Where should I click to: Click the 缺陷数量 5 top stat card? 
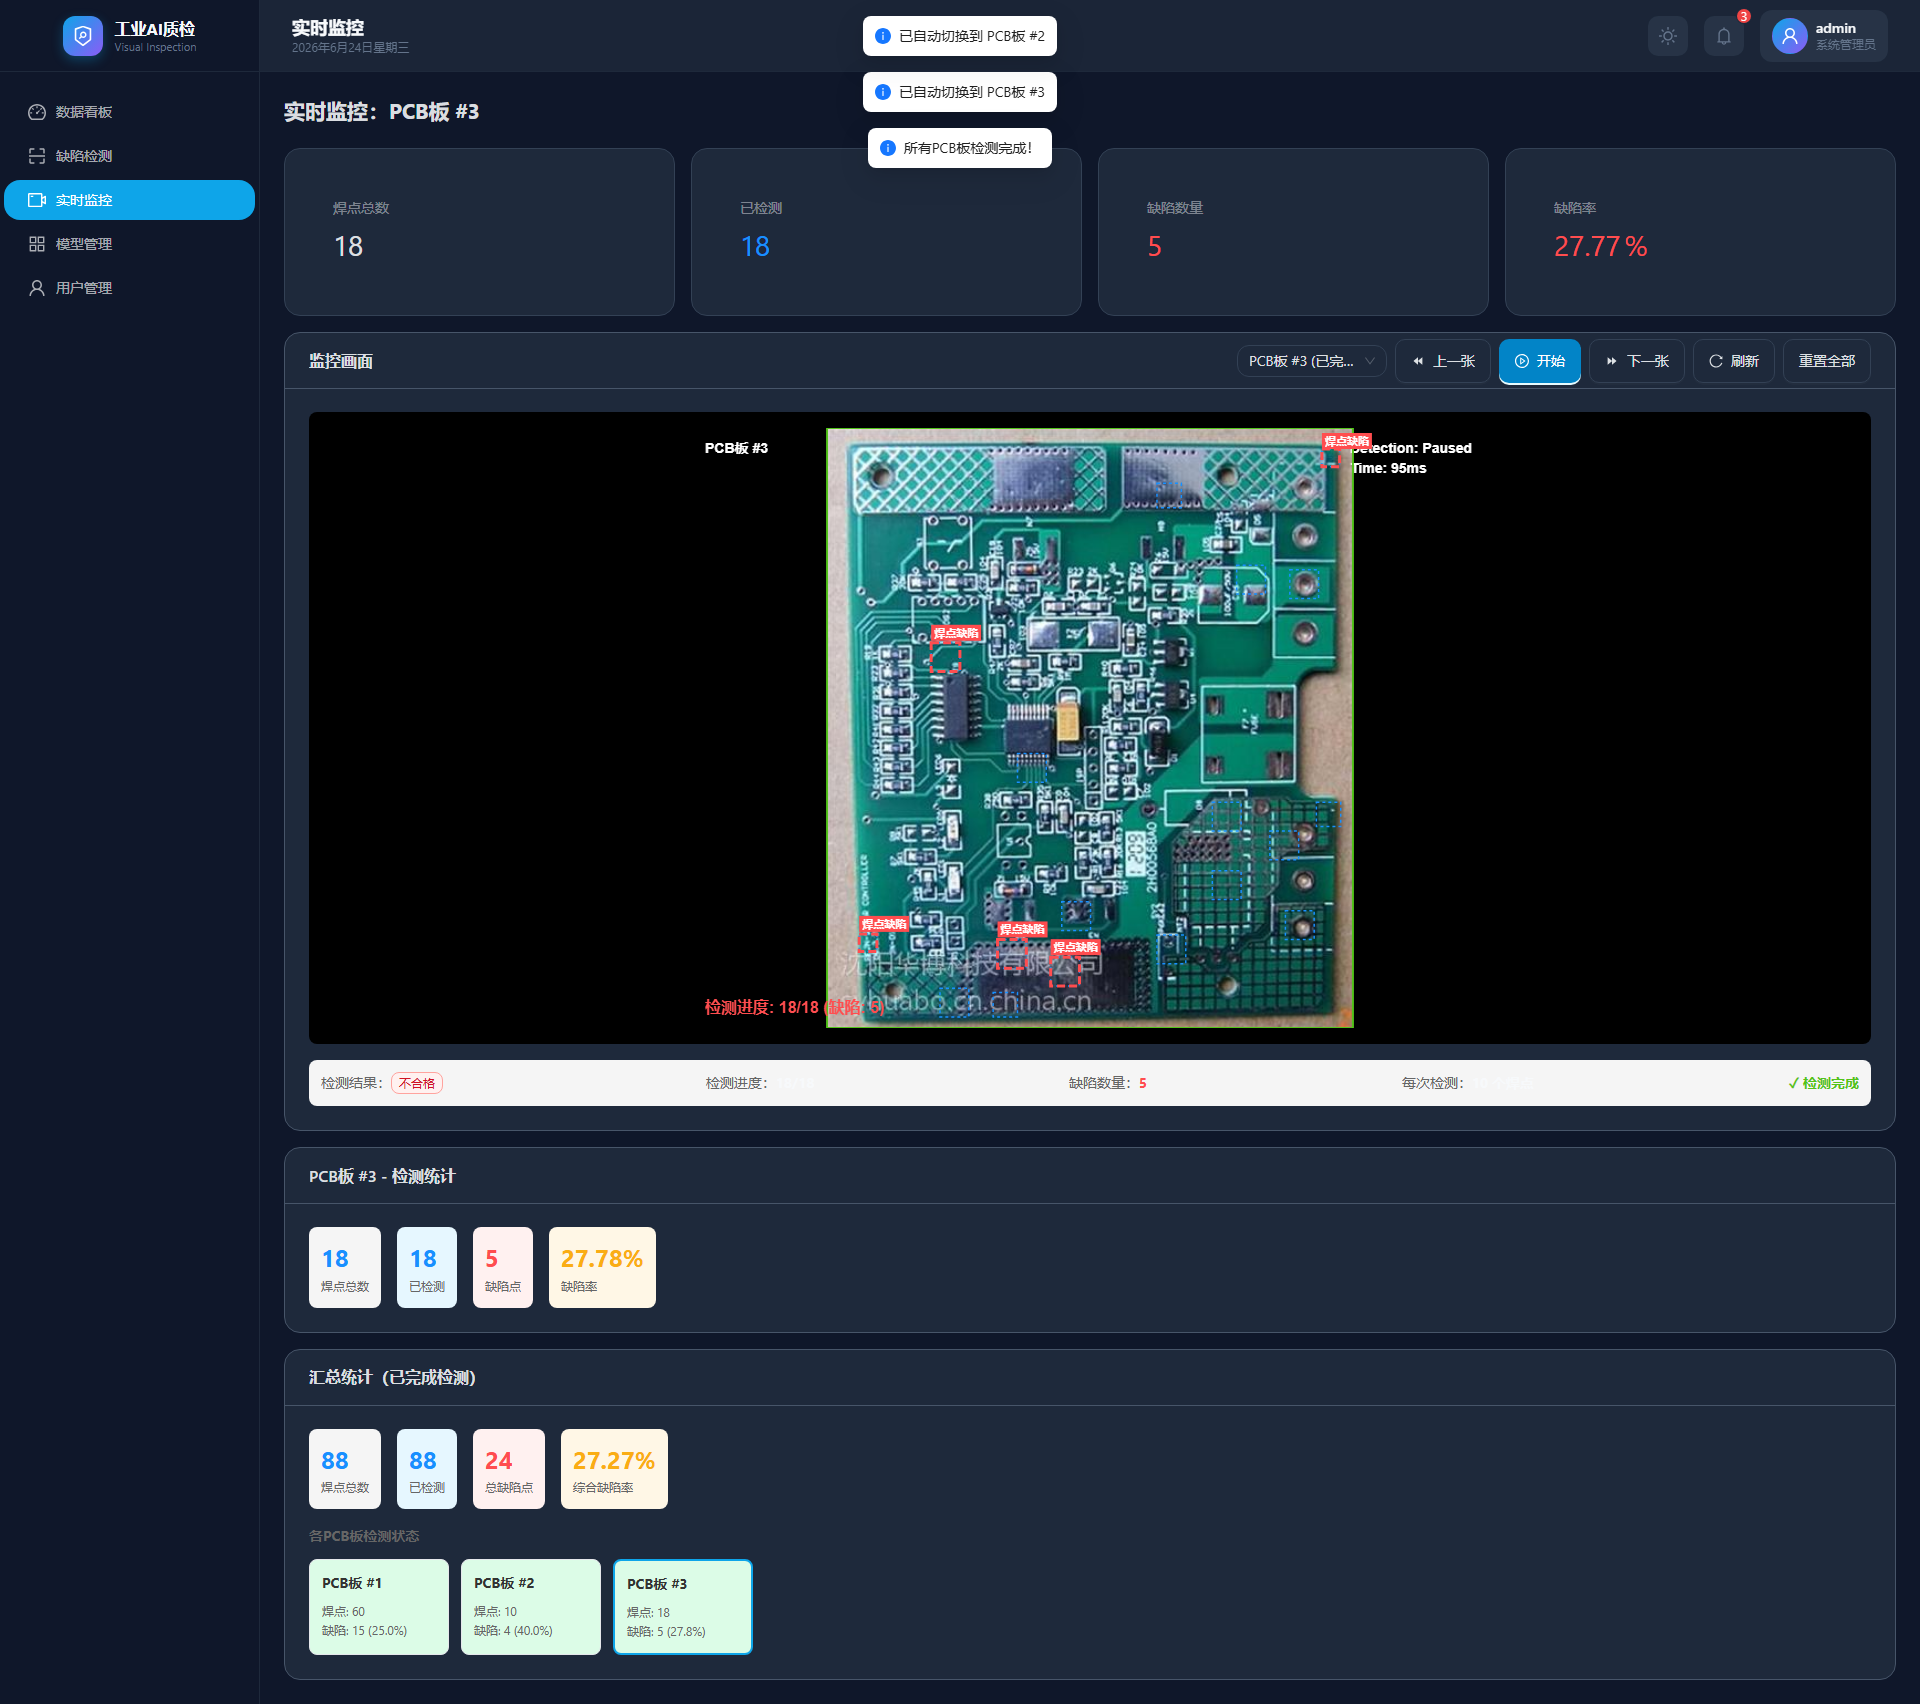click(1293, 232)
